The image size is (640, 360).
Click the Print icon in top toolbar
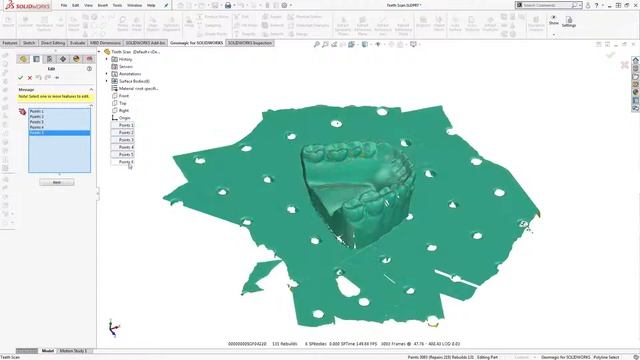(x=228, y=5)
